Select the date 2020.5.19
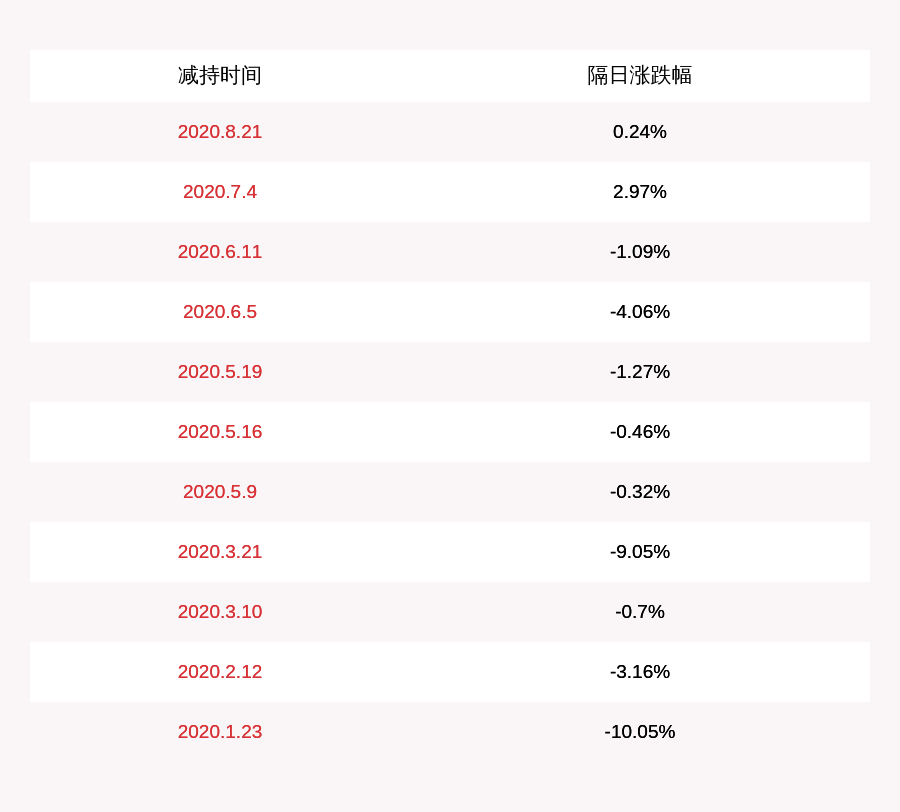Image resolution: width=900 pixels, height=812 pixels. click(220, 372)
